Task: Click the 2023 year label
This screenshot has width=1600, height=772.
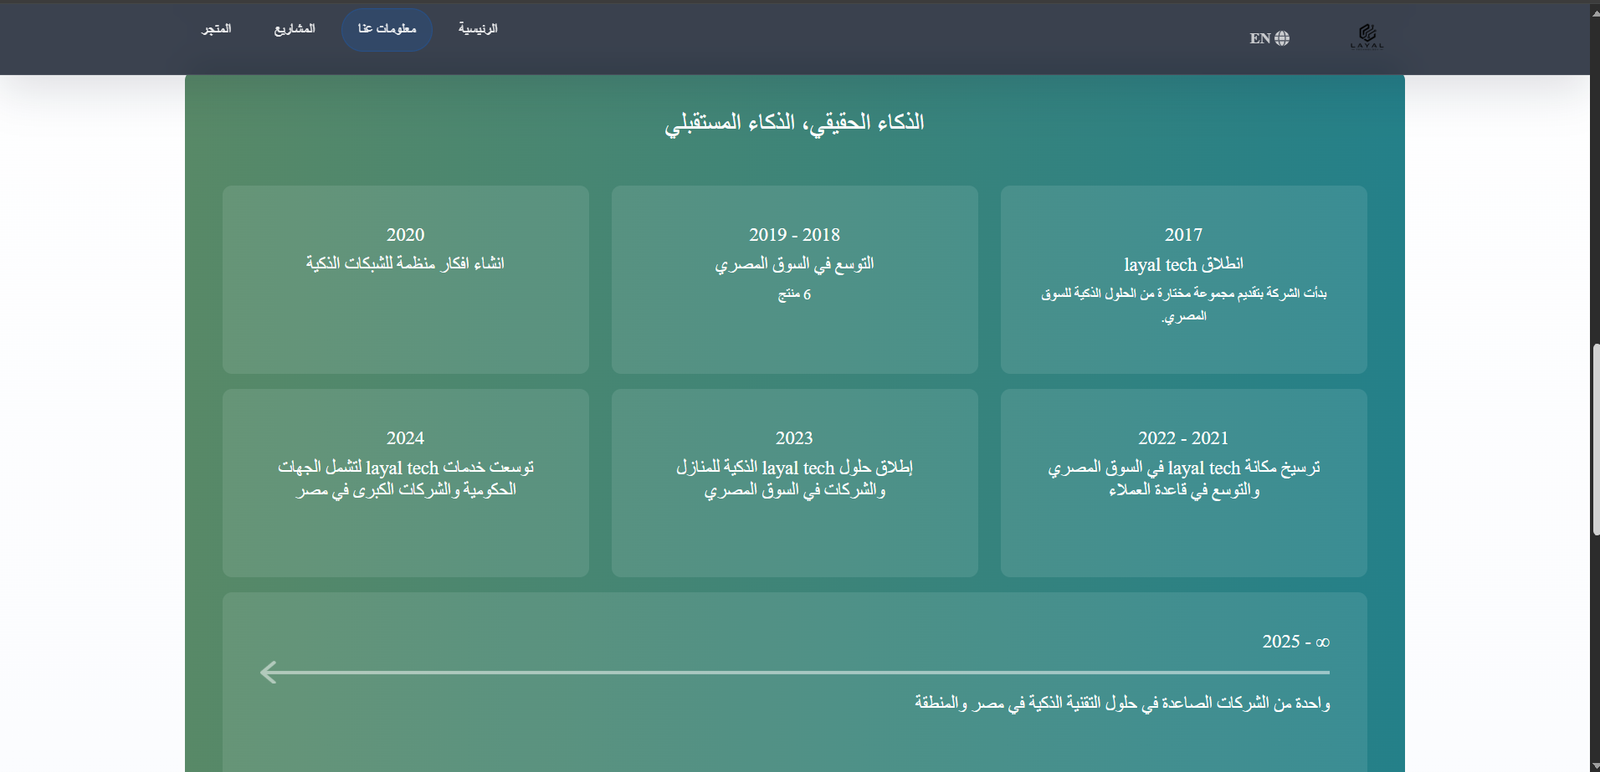Action: coord(795,438)
